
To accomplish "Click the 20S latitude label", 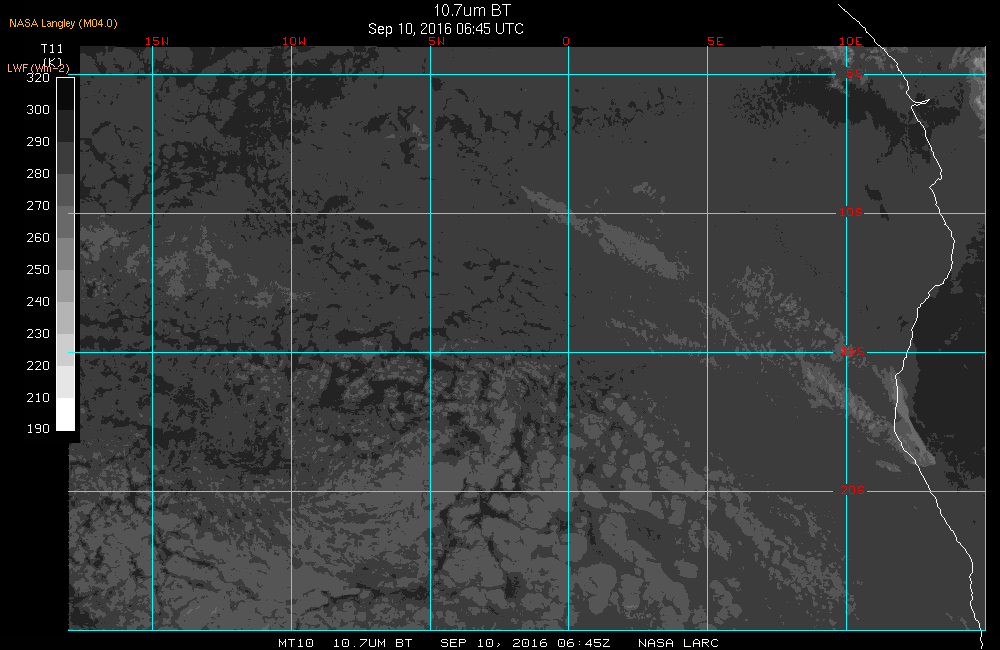I will (853, 490).
